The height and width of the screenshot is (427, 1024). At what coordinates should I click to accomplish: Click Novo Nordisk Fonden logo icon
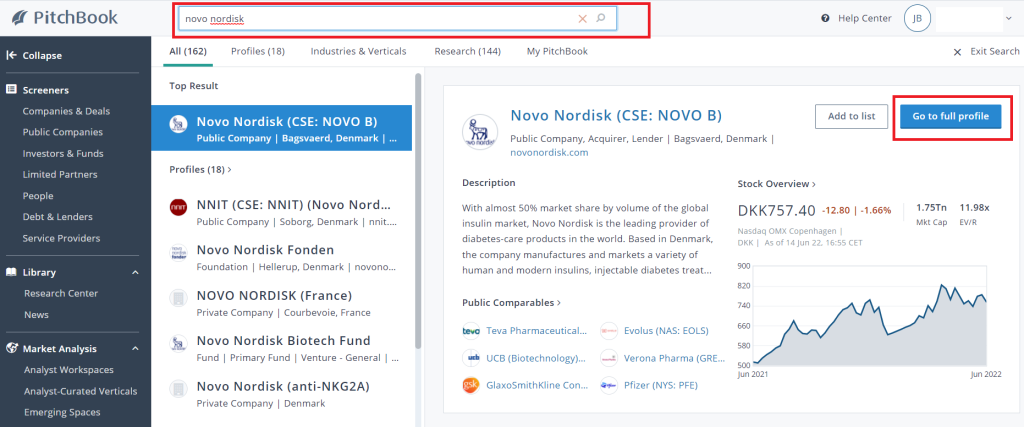click(x=178, y=252)
